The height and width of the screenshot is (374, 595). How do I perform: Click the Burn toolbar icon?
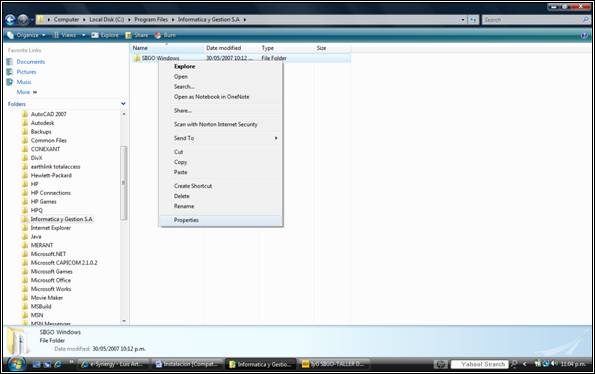(x=158, y=35)
